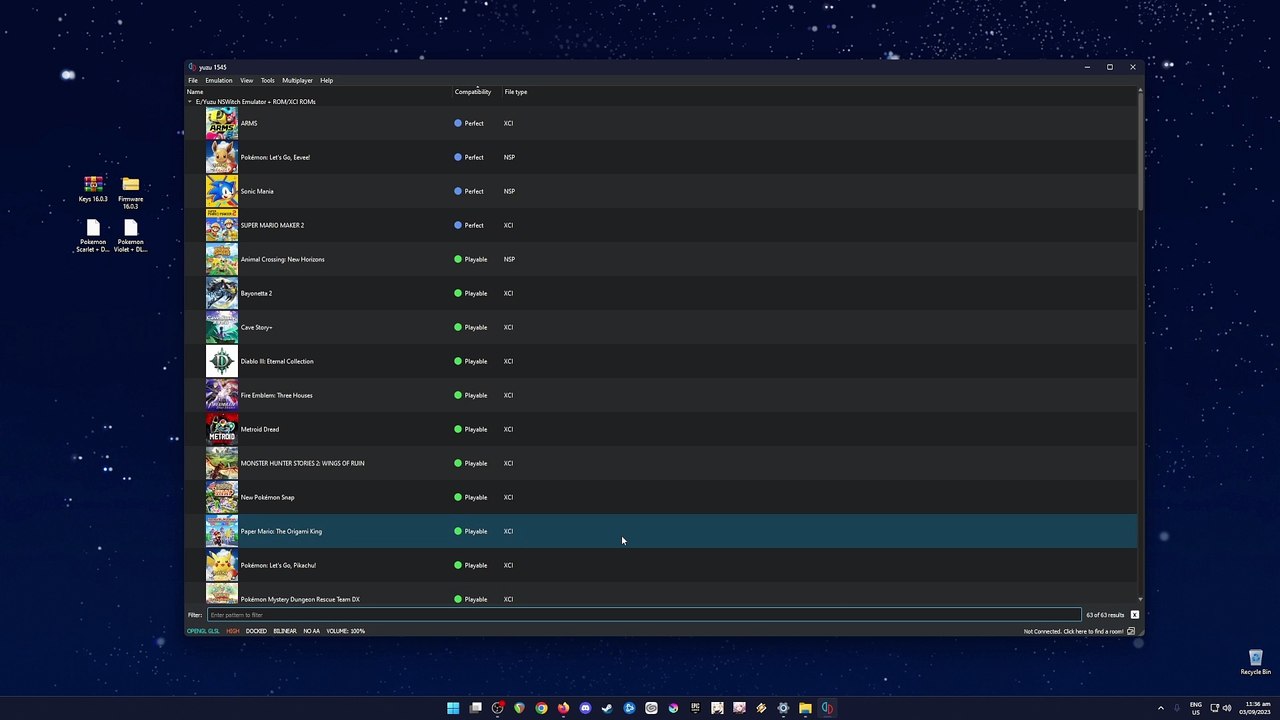Toggle the HIGH GPU accuracy status button
Viewport: 1280px width, 720px height.
233,631
